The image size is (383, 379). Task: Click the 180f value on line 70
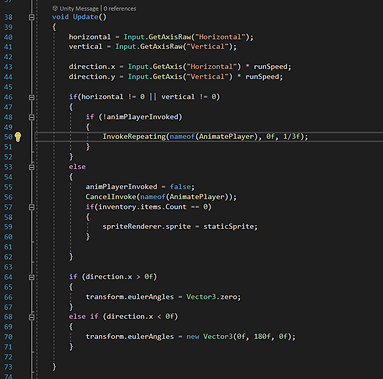(x=262, y=337)
